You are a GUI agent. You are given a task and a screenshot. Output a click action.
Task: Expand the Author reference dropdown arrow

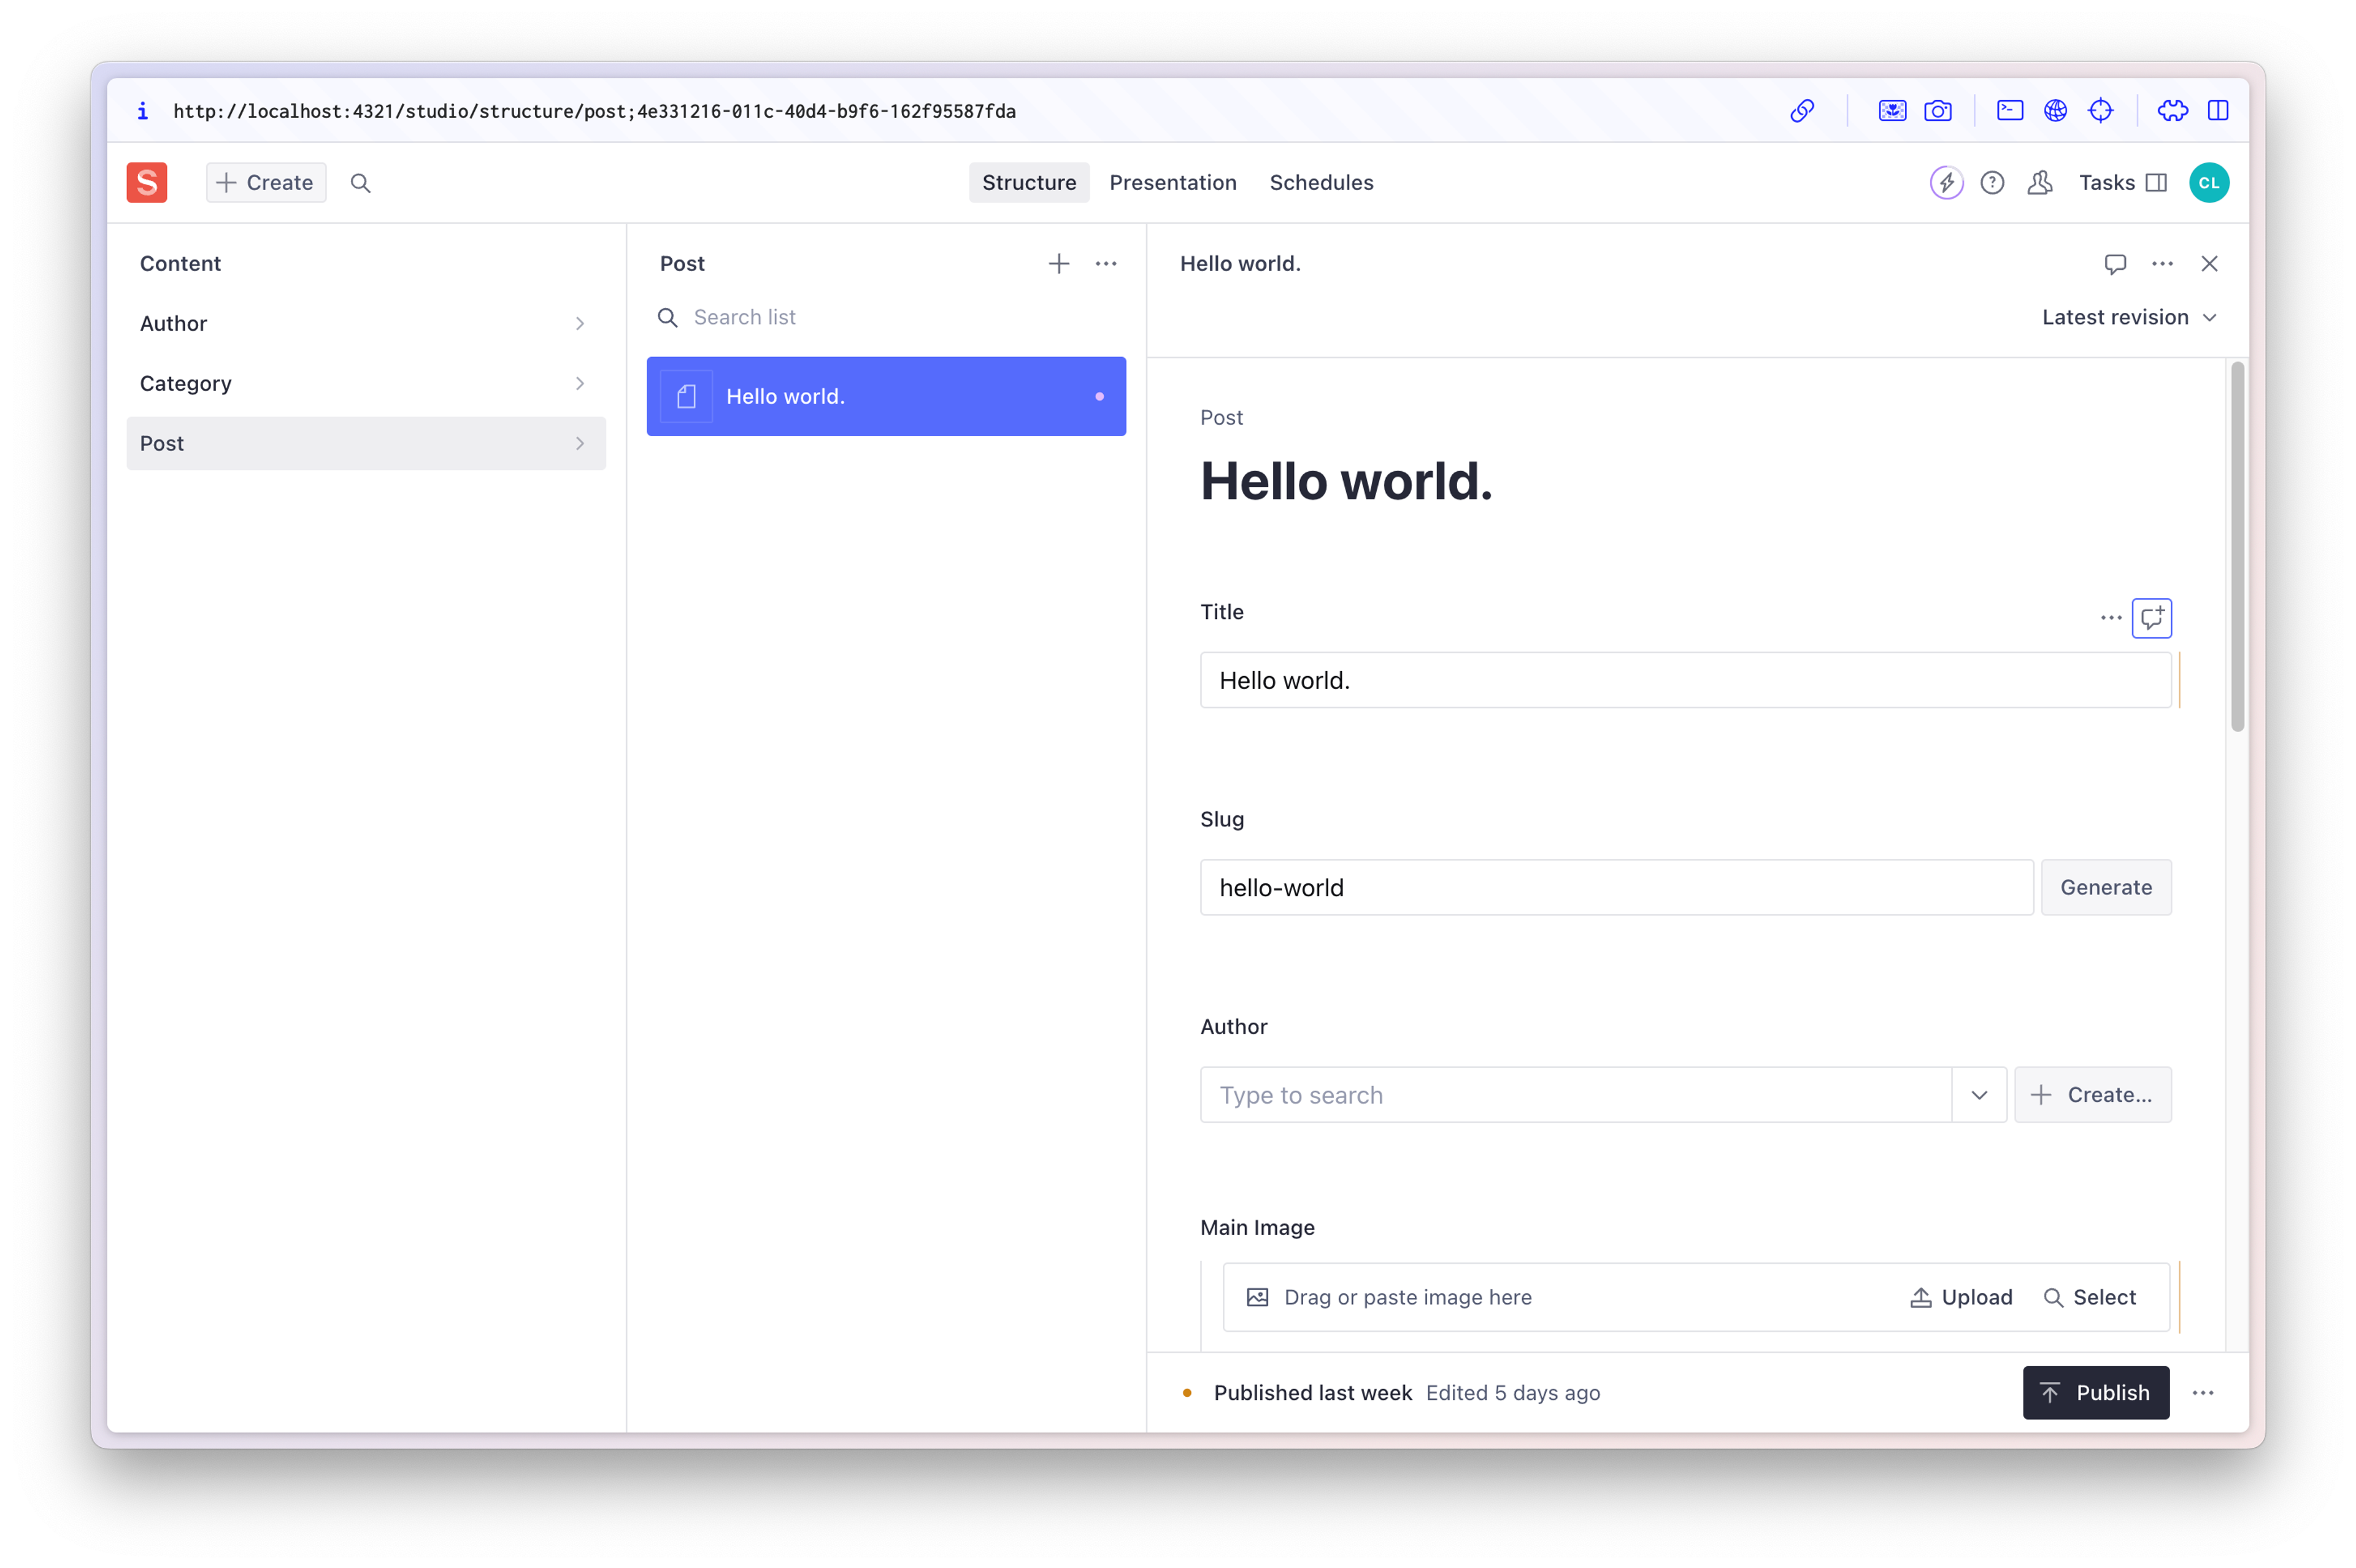(1978, 1095)
